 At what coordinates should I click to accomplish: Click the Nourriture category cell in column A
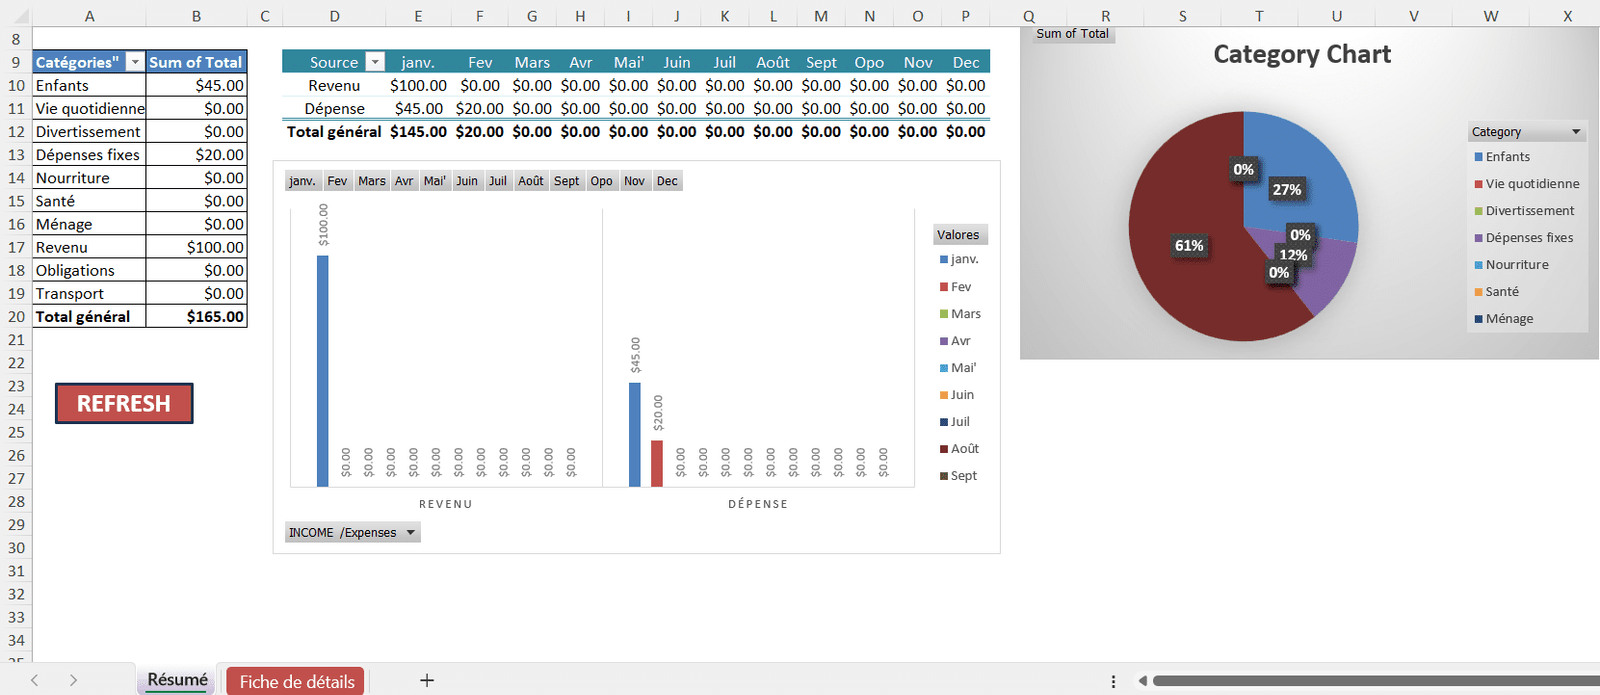pos(89,177)
